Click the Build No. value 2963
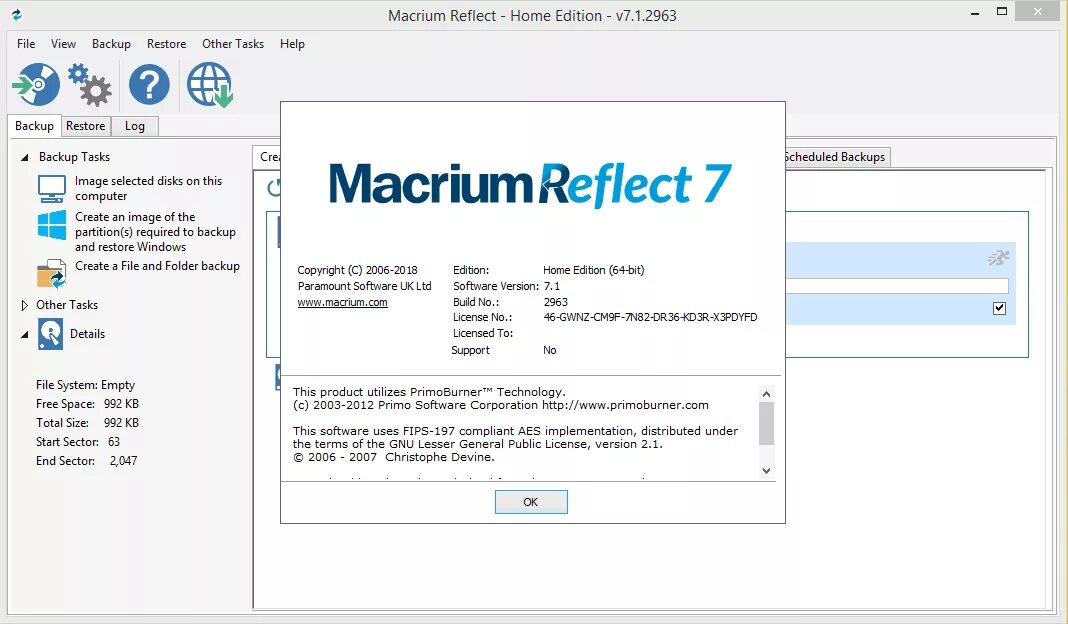 [556, 302]
